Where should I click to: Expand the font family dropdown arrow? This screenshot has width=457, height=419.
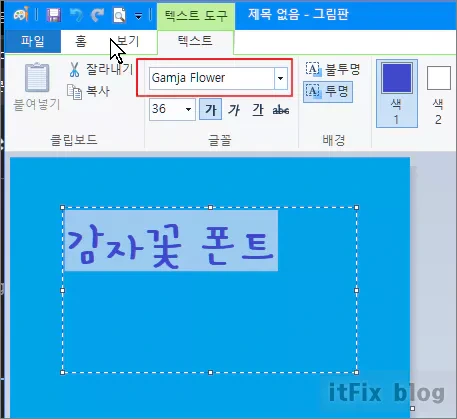coord(281,78)
